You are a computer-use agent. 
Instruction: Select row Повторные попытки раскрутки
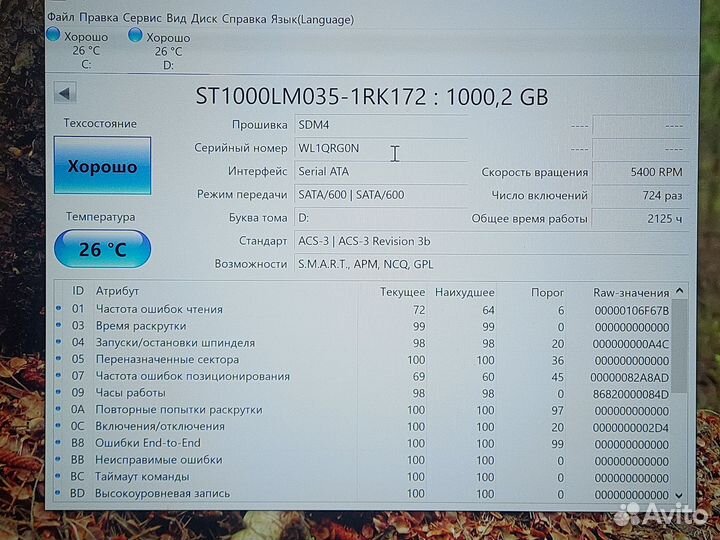363,410
